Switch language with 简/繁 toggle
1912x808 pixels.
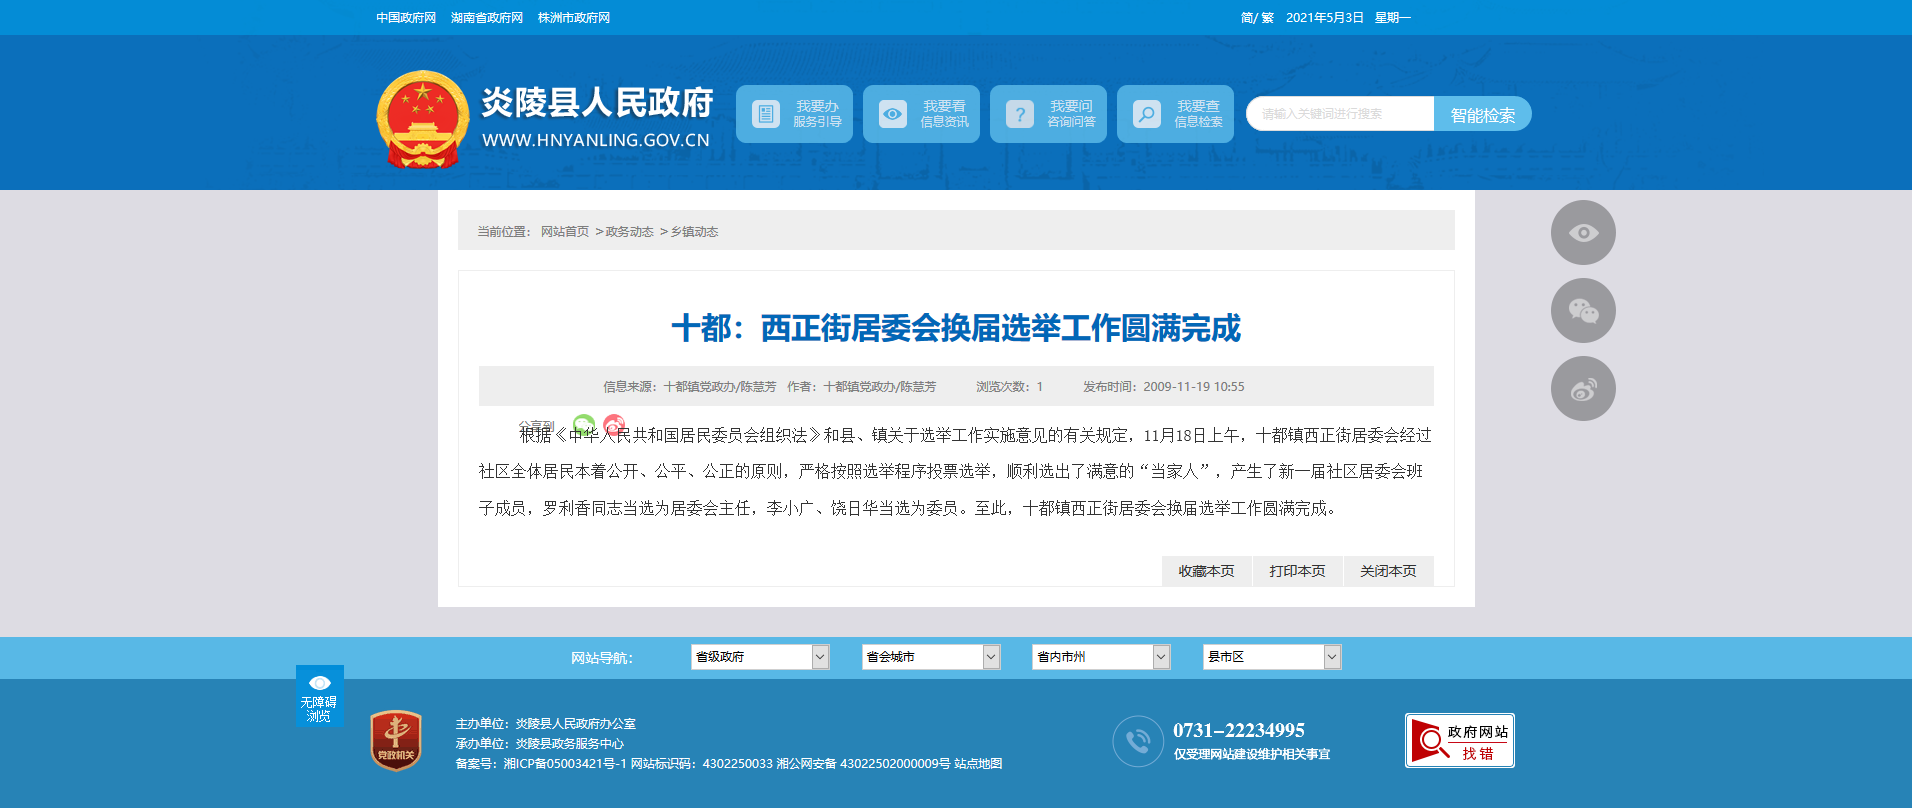[1256, 18]
